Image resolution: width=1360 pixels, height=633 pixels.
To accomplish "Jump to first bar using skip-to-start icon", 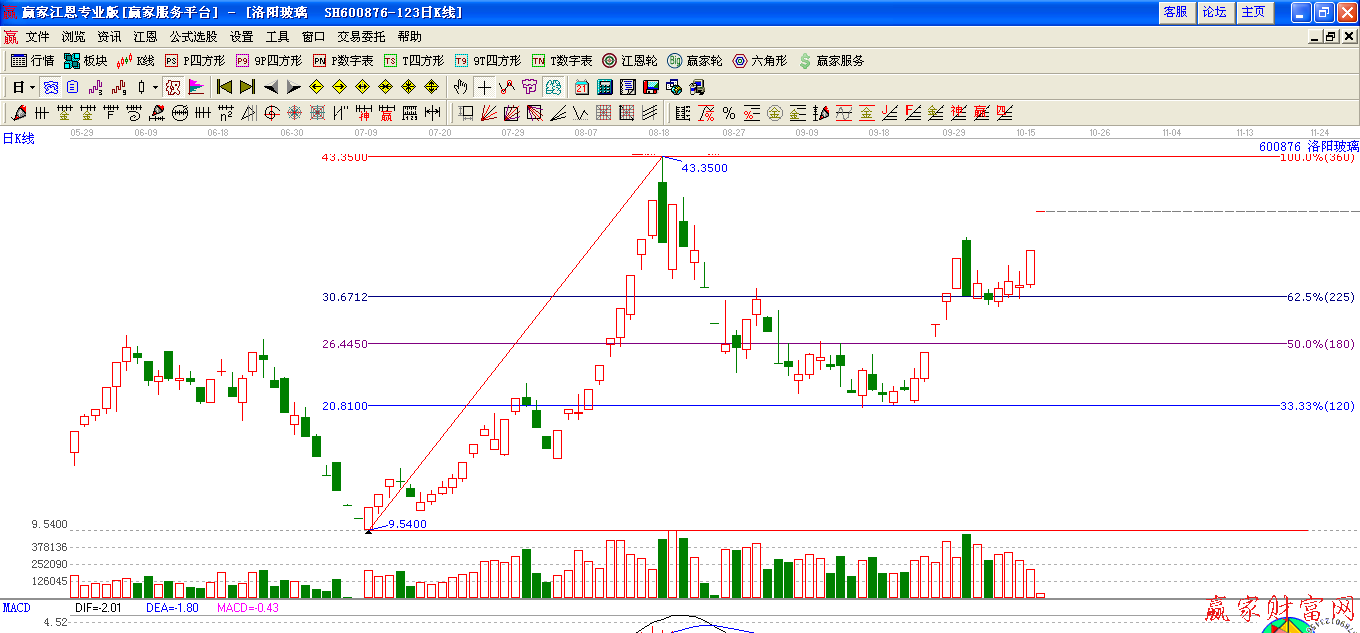I will point(224,87).
